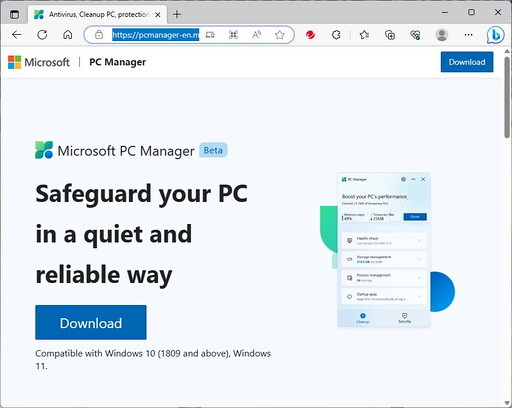This screenshot has height=408, width=512.
Task: Open the Favorites list
Action: tap(364, 34)
